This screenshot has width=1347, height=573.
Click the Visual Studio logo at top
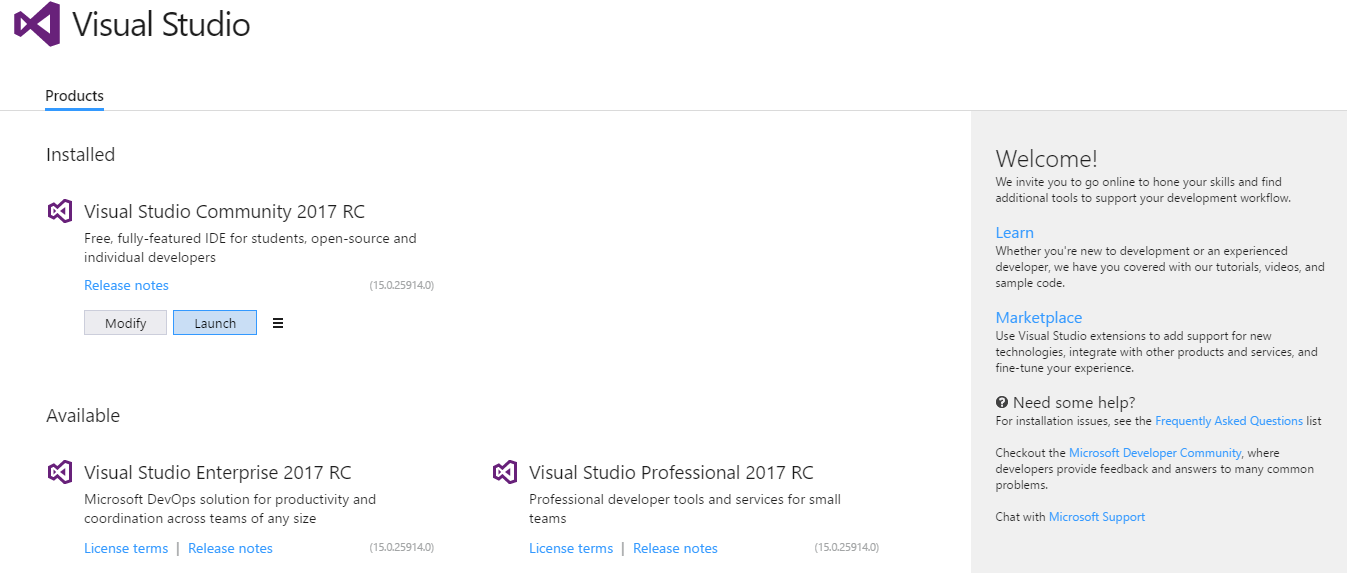click(x=37, y=24)
